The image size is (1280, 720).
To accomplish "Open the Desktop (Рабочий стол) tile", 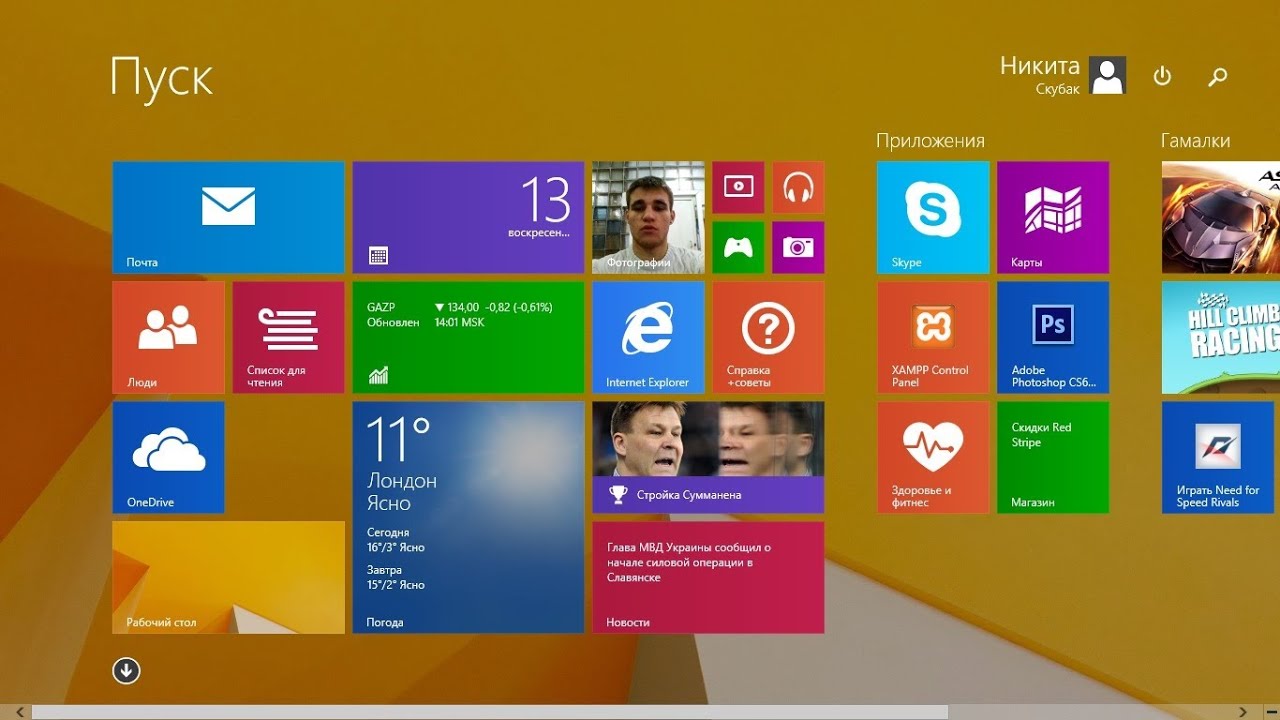I will pos(228,577).
